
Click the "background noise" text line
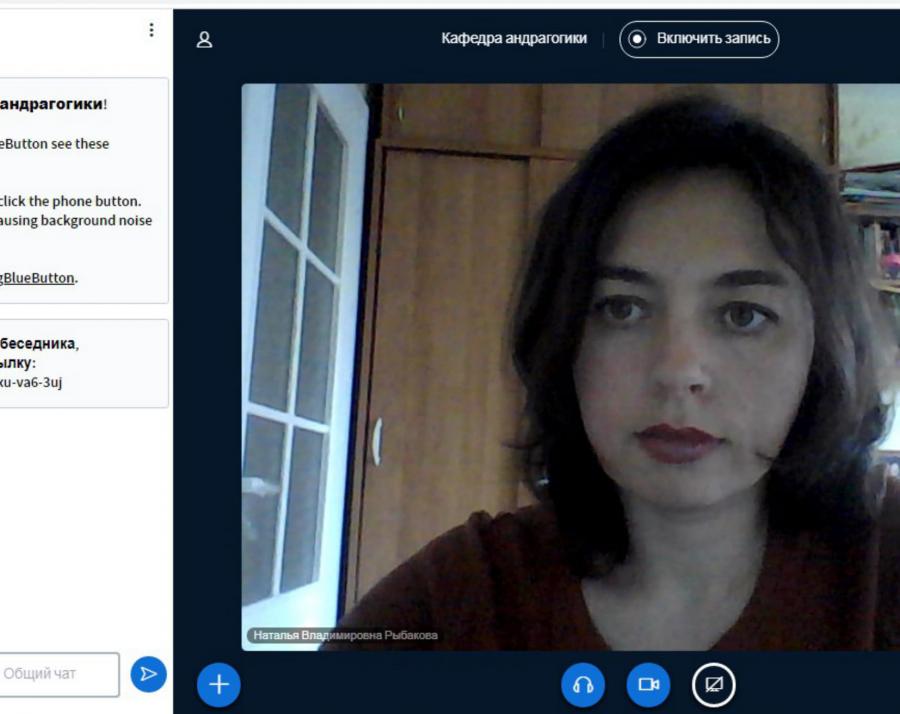(76, 220)
